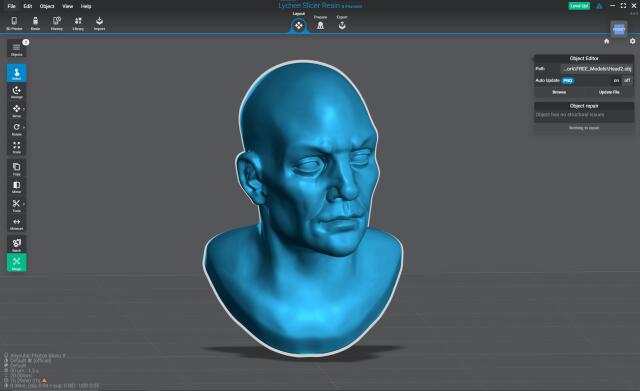This screenshot has height=391, width=640.
Task: Choose the Arrange tool
Action: tap(17, 92)
